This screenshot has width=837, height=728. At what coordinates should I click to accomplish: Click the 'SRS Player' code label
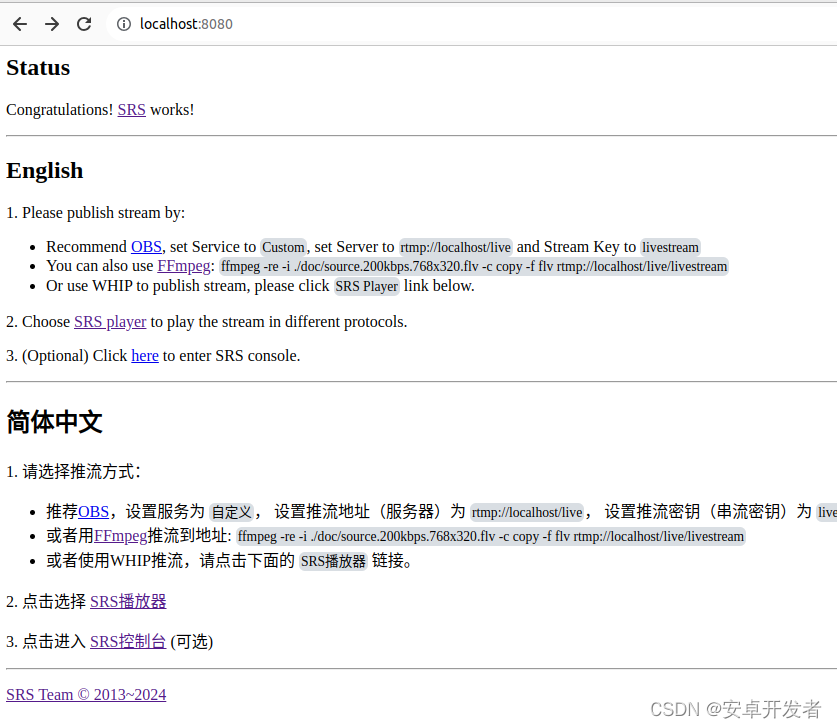point(367,287)
